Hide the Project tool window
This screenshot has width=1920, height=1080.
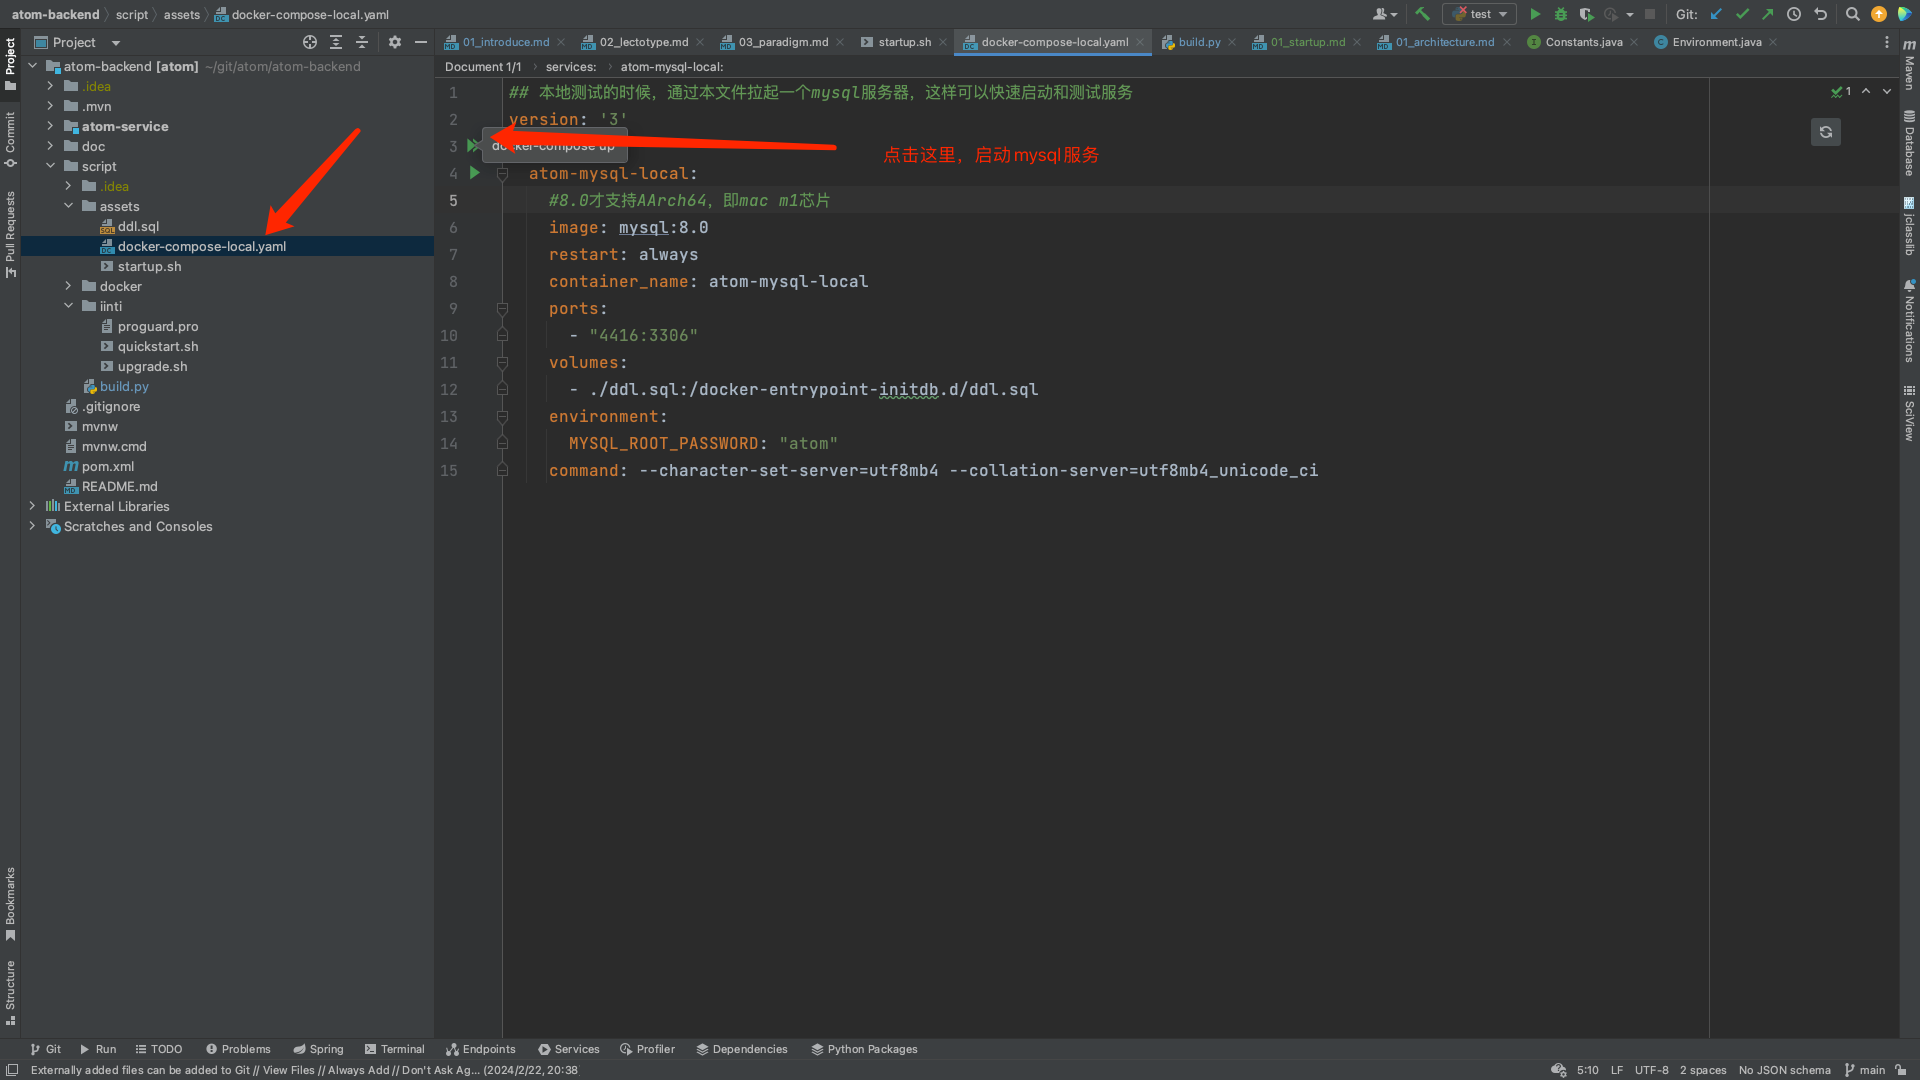421,42
